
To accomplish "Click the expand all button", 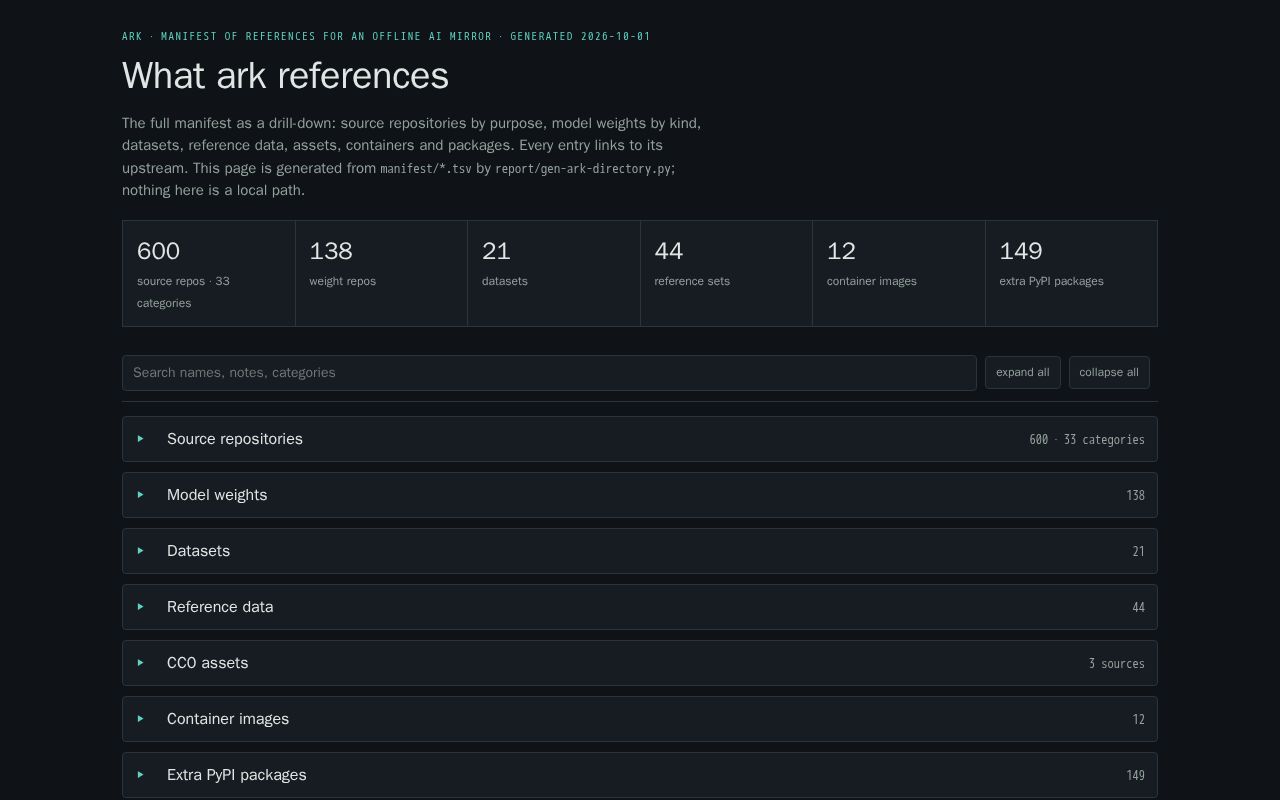I will tap(1022, 372).
